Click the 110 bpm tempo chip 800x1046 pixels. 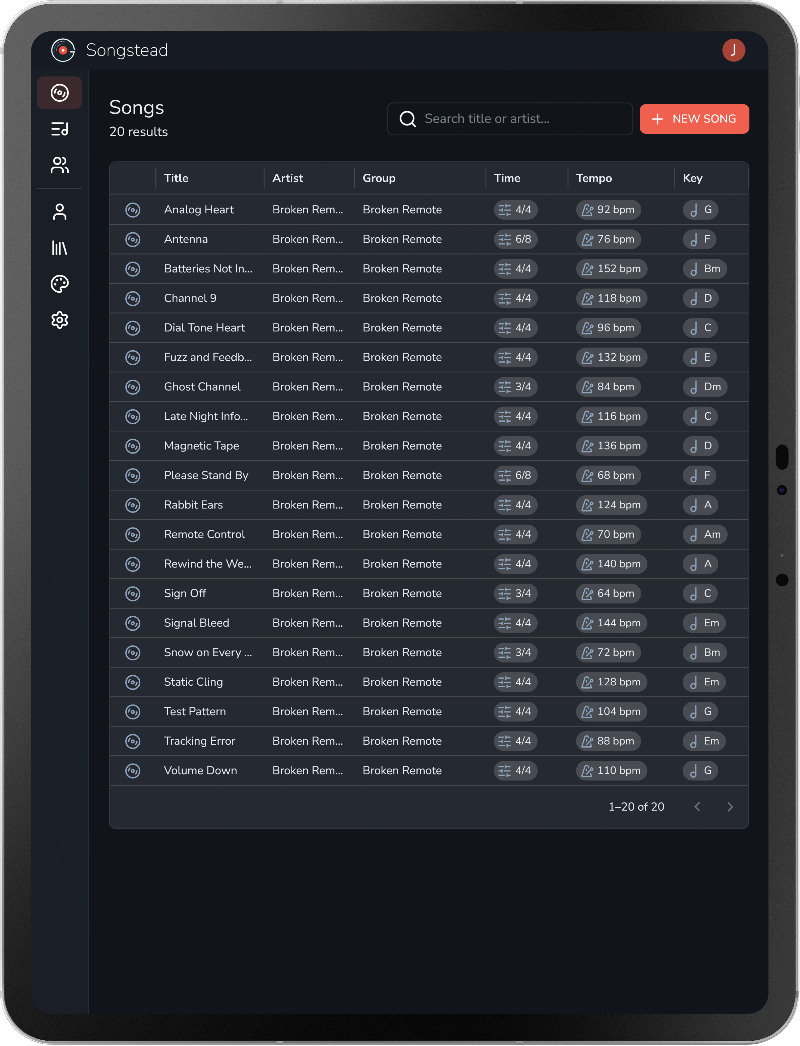point(611,770)
